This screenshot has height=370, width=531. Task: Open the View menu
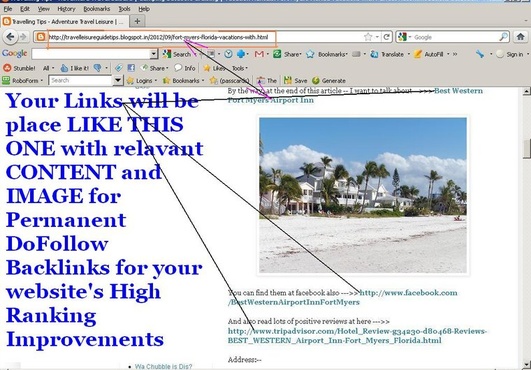(43, 9)
